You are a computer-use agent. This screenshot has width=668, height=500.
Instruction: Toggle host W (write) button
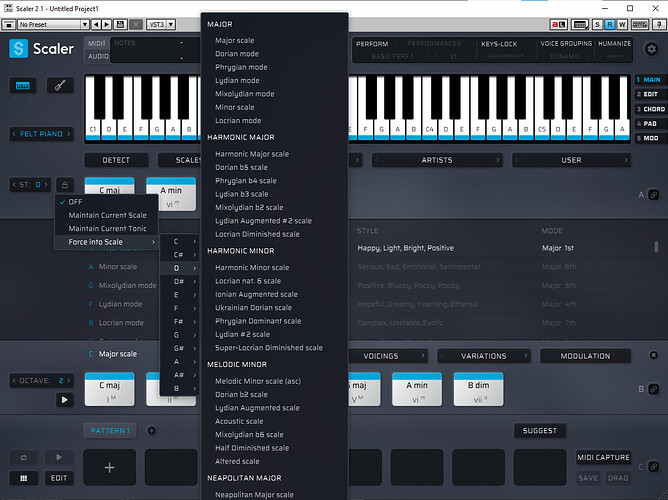coord(622,24)
